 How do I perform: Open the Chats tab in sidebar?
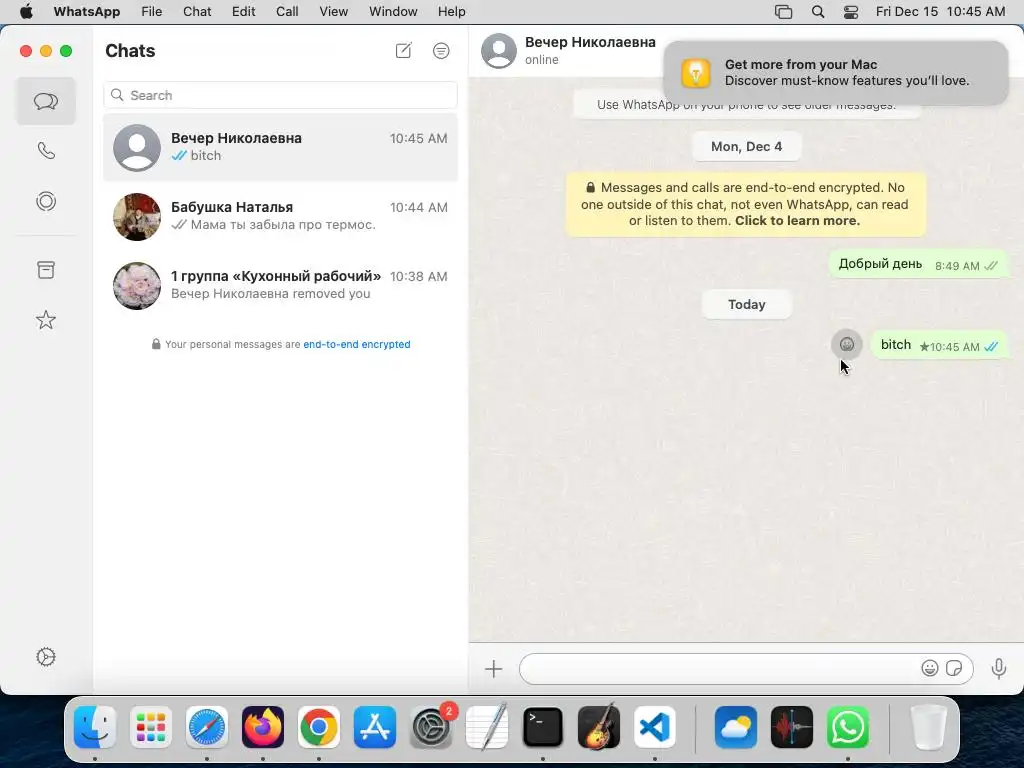[x=46, y=101]
